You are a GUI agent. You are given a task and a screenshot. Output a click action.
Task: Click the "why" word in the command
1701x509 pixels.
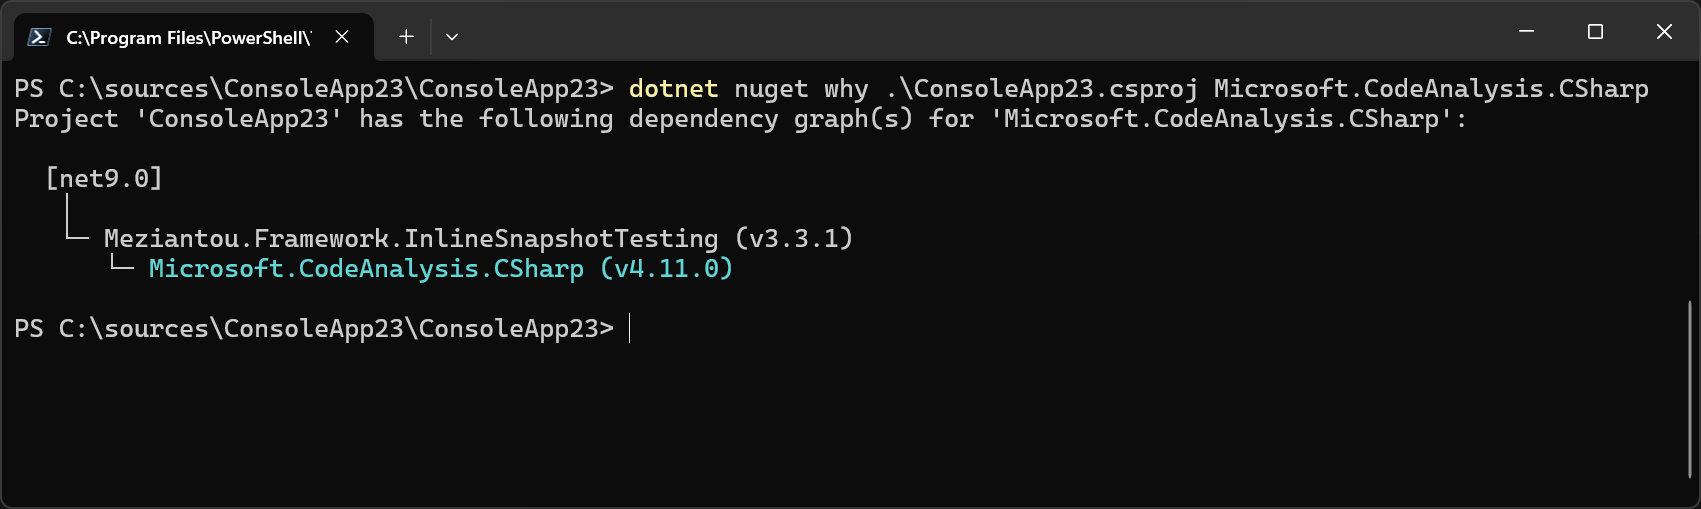coord(846,89)
